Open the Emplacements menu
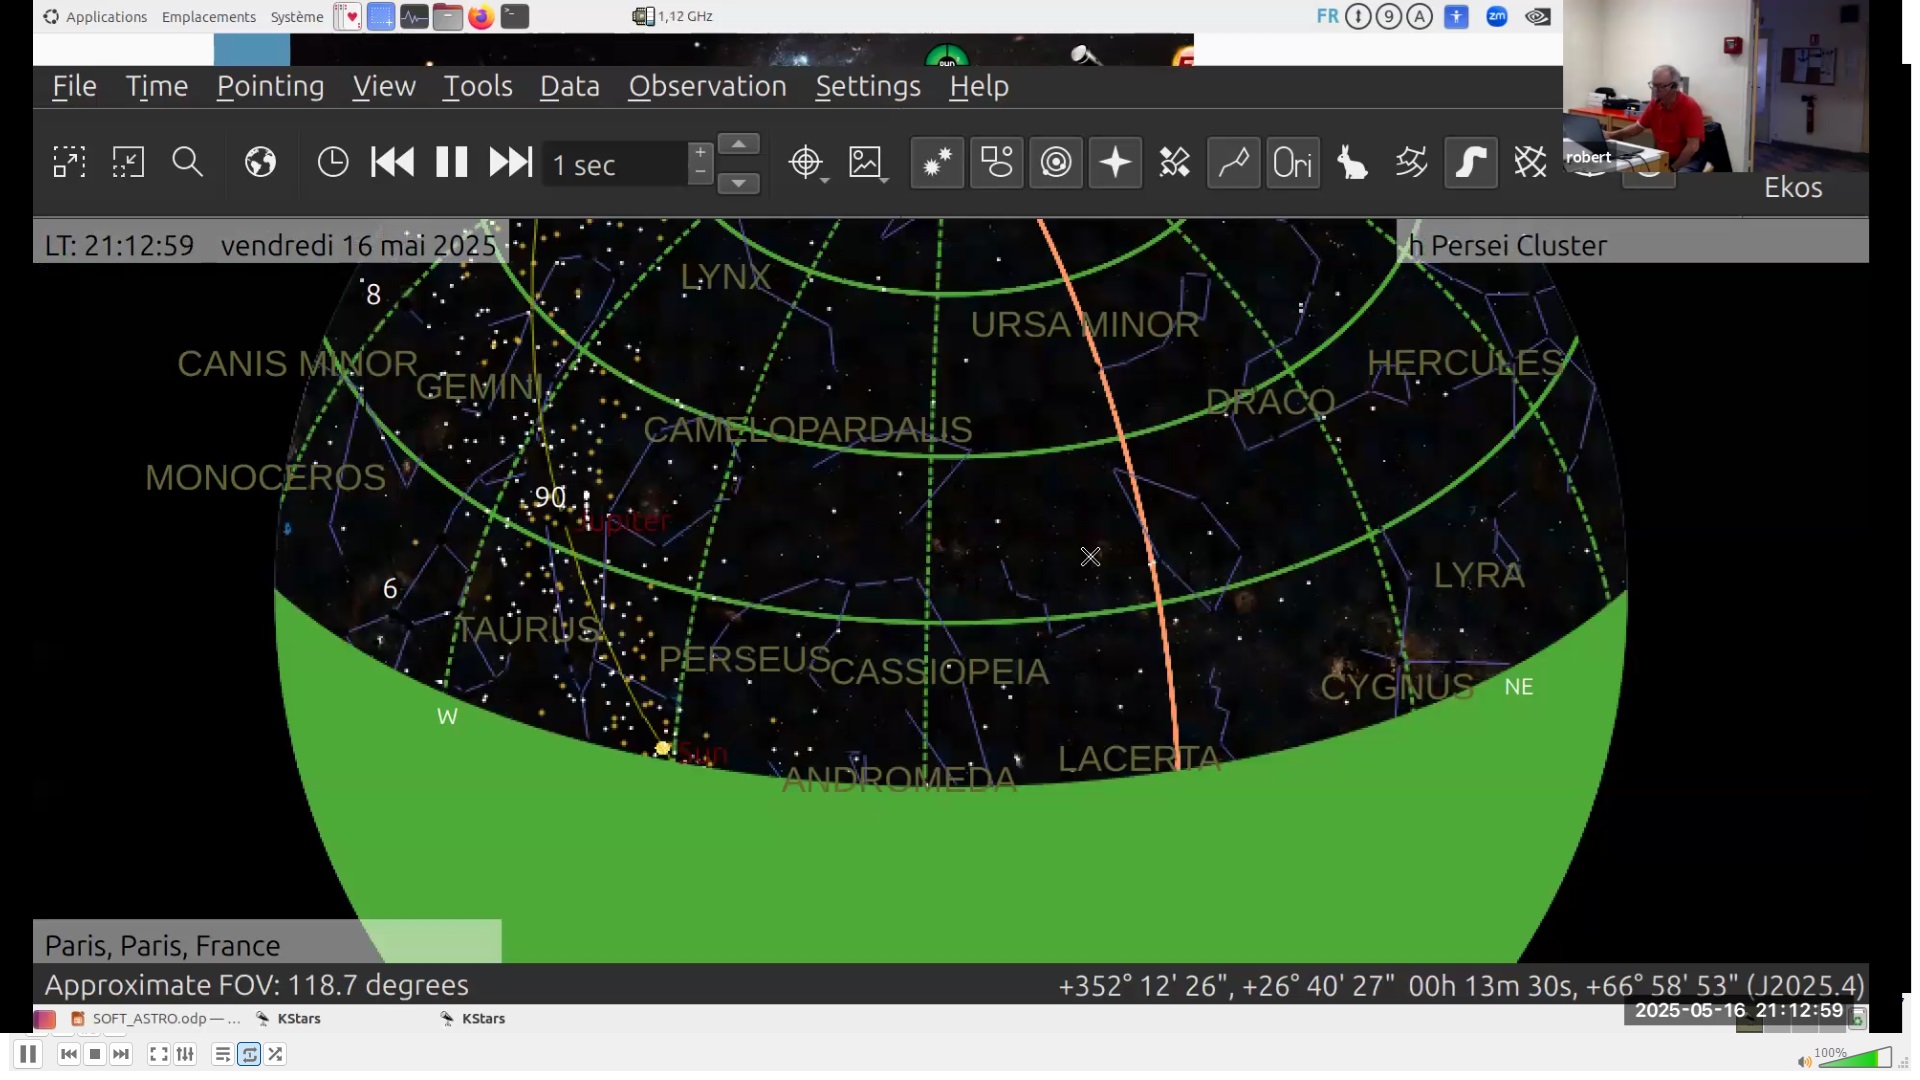This screenshot has height=1080, width=1920. [x=209, y=16]
